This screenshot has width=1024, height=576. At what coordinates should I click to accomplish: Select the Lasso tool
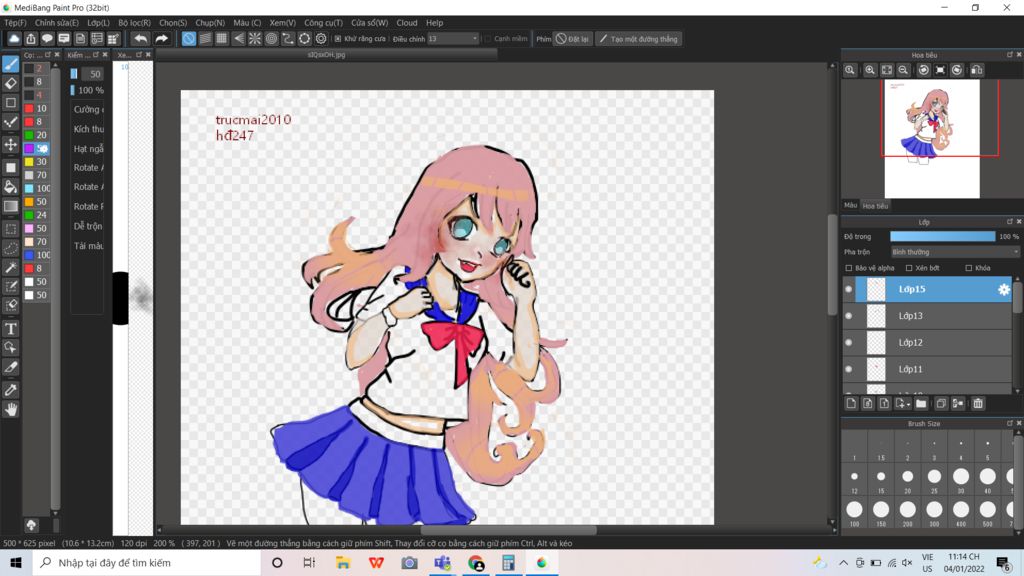[x=10, y=248]
